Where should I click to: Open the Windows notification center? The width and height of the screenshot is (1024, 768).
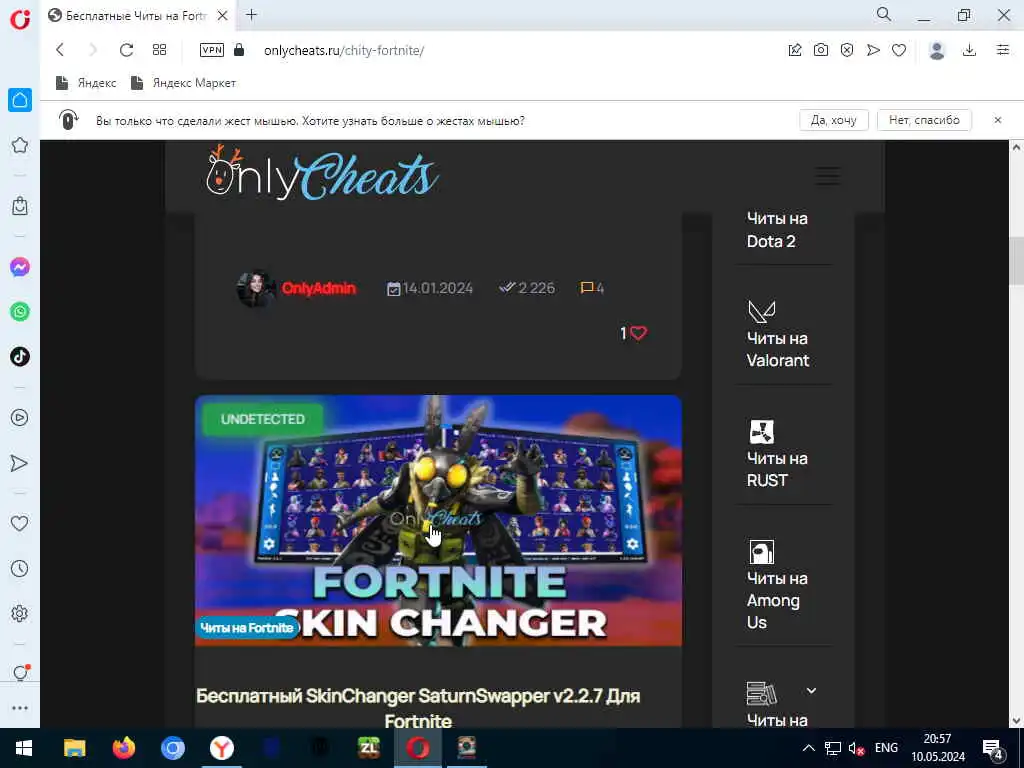pyautogui.click(x=993, y=748)
